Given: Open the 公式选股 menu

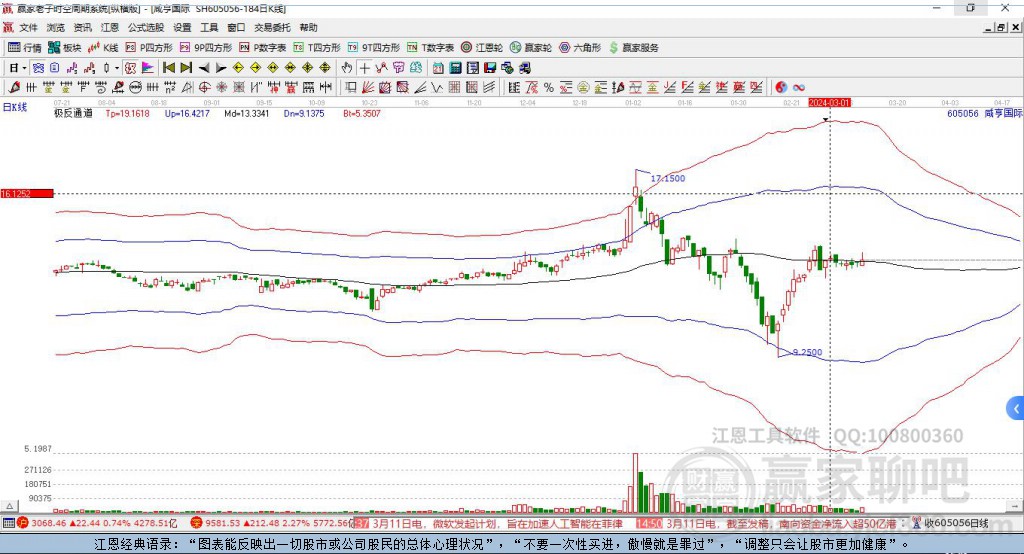Looking at the screenshot, I should pos(146,27).
